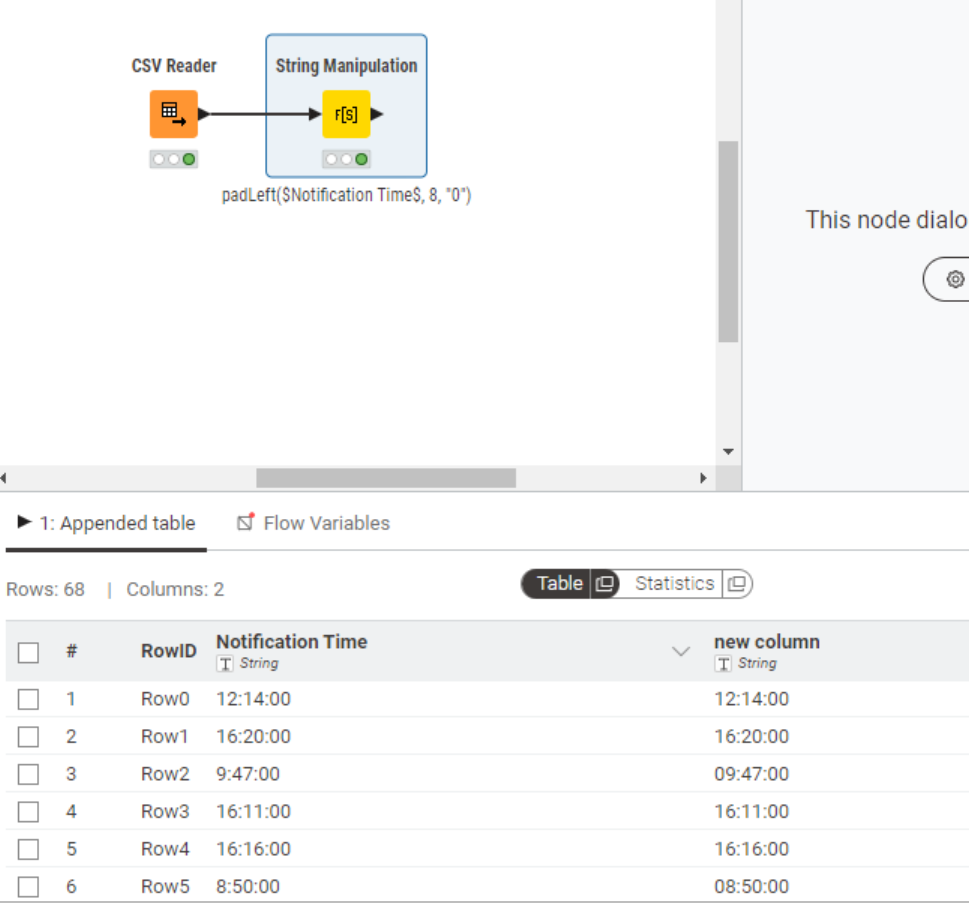969x903 pixels.
Task: Click the pop-out icon beside Table
Action: click(603, 584)
